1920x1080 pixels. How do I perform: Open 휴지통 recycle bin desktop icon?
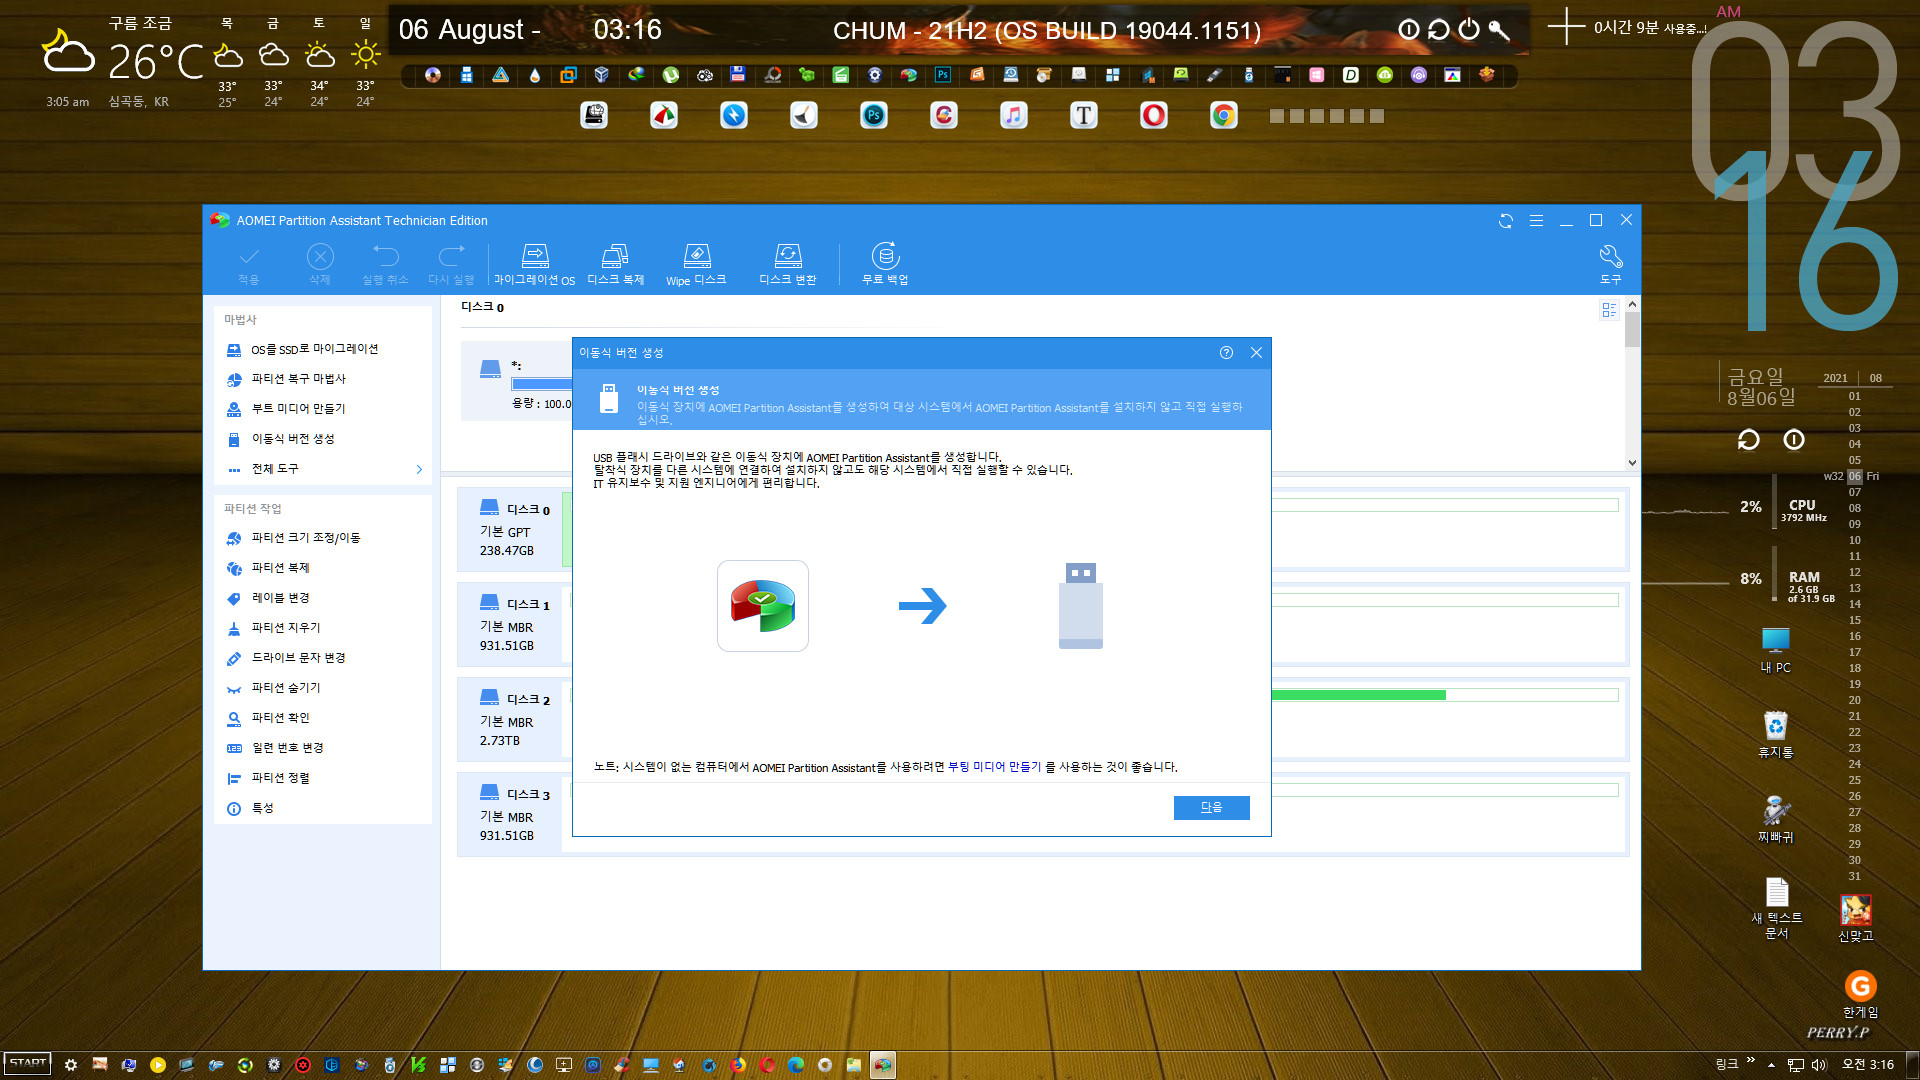pyautogui.click(x=1776, y=735)
